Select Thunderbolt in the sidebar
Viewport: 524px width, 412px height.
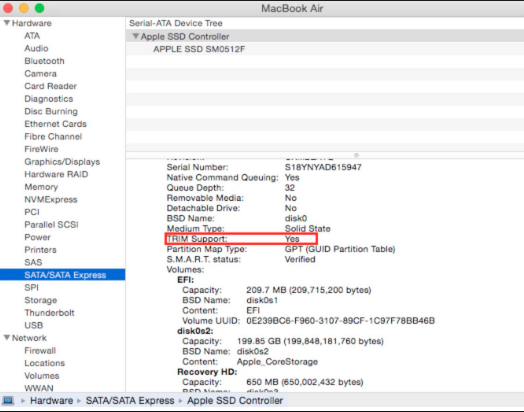click(49, 313)
